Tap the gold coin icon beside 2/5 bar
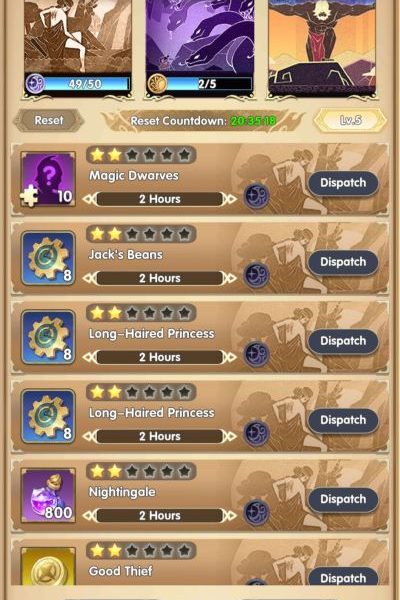 tap(158, 83)
